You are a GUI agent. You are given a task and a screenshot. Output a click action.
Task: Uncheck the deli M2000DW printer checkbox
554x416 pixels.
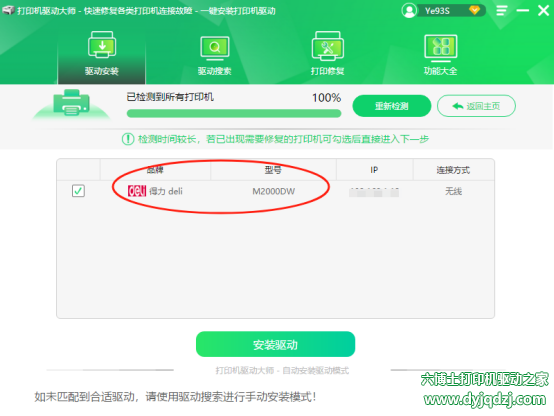tap(78, 191)
